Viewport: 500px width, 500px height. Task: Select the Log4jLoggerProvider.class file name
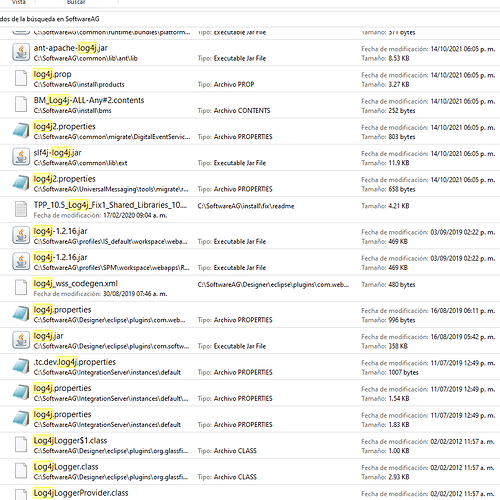point(80,493)
